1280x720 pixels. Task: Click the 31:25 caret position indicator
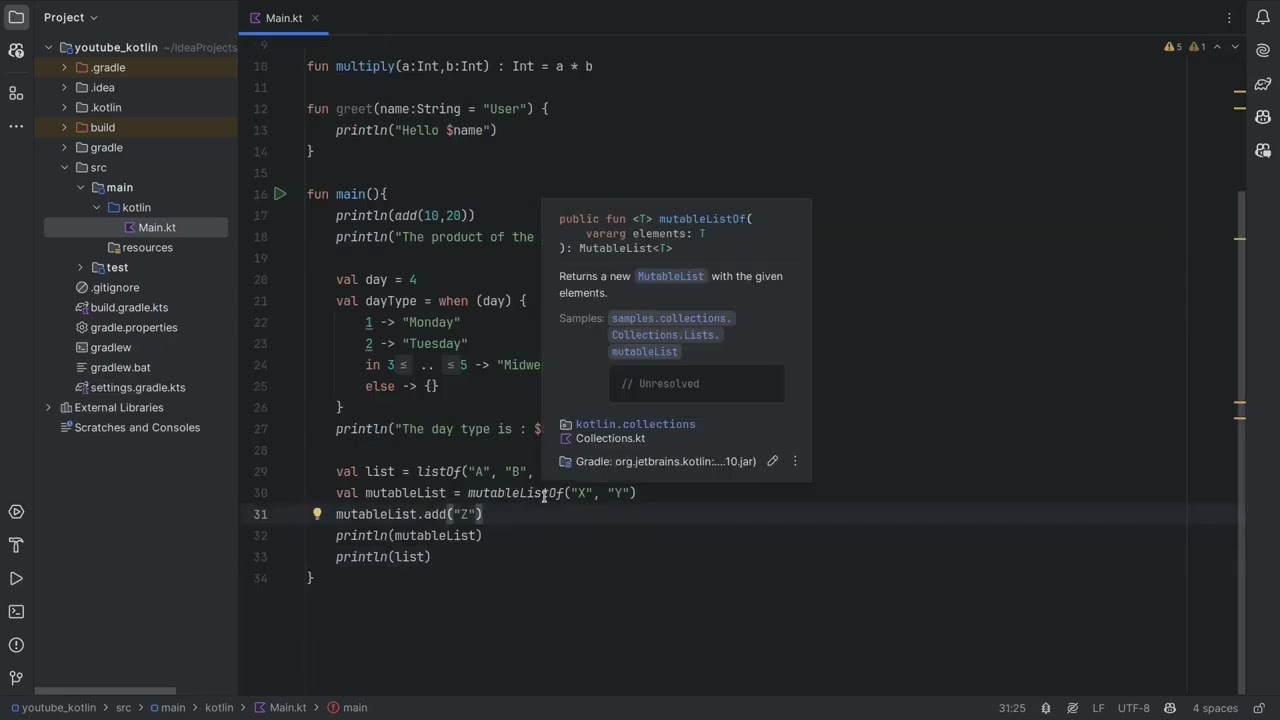(1012, 708)
